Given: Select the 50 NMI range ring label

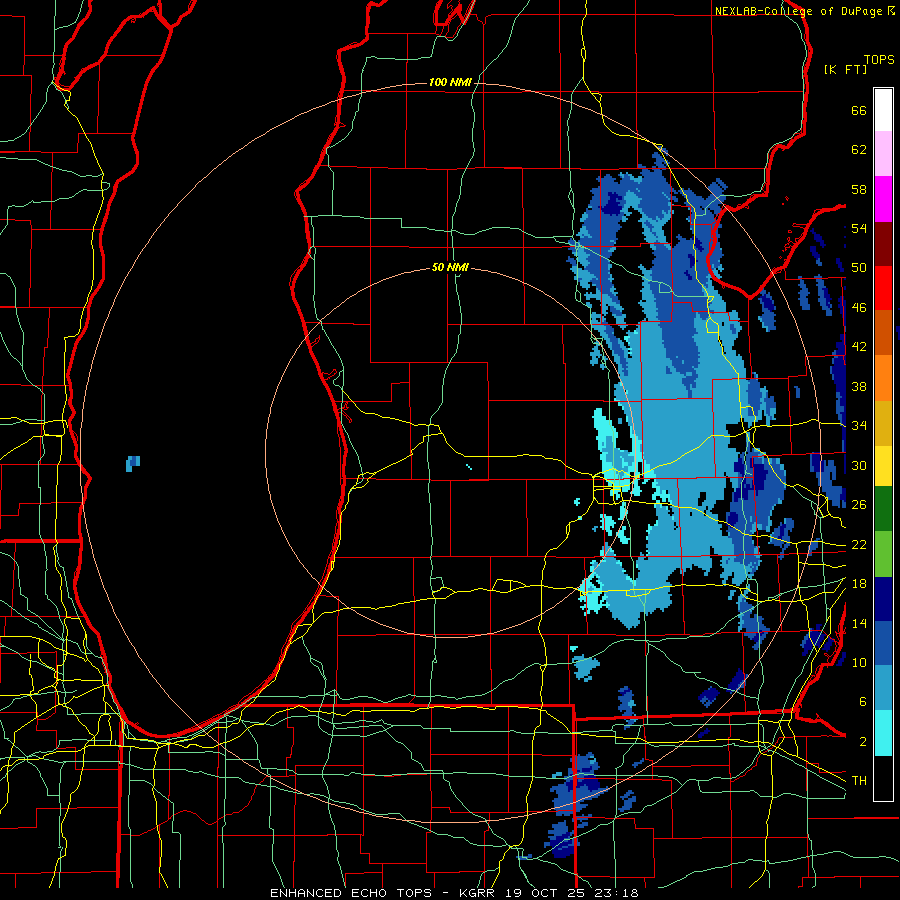Looking at the screenshot, I should pos(450,267).
